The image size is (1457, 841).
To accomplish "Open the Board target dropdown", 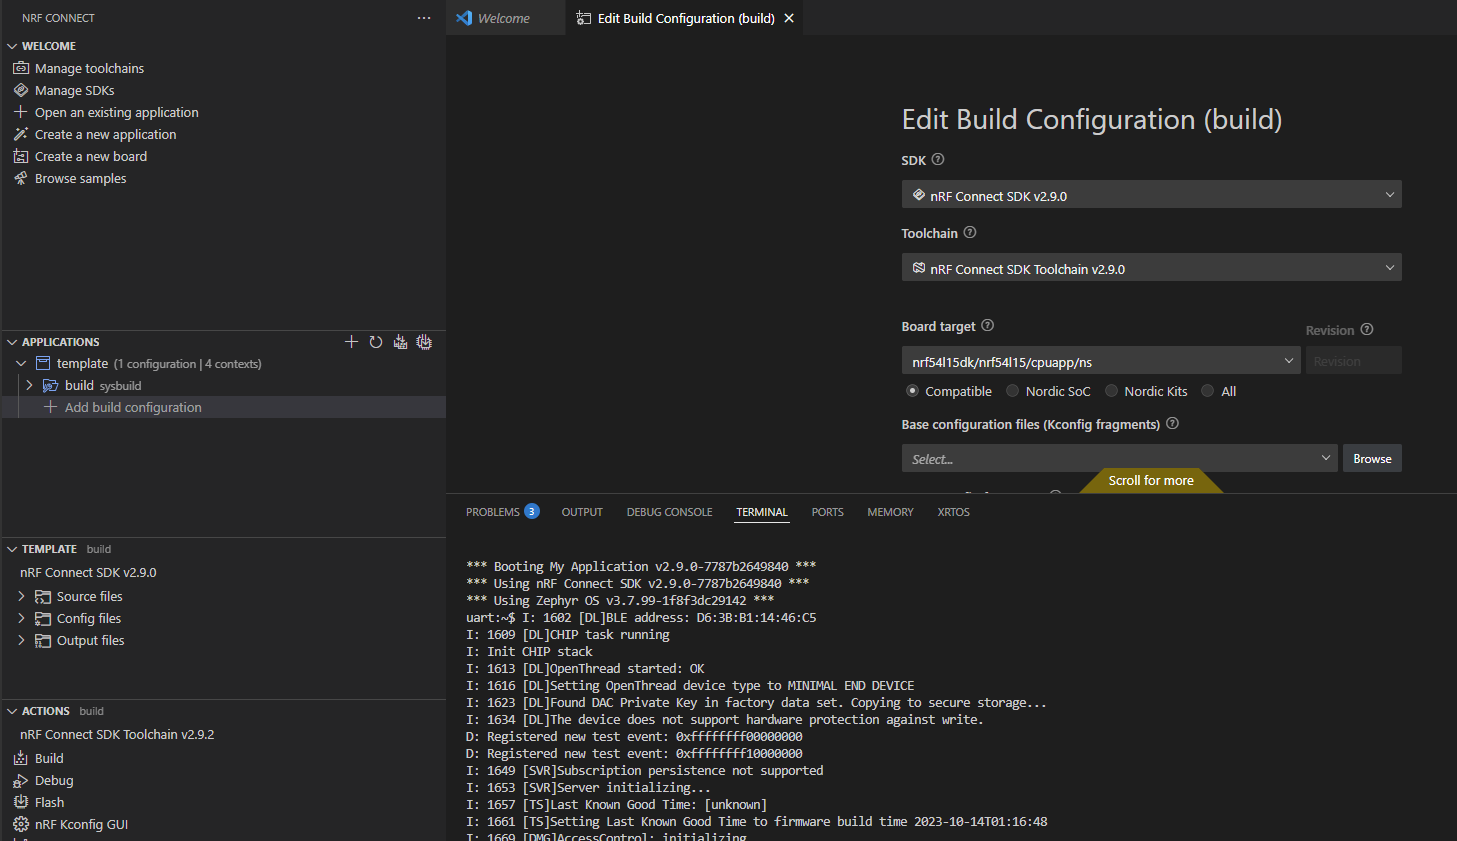I will pos(1101,361).
